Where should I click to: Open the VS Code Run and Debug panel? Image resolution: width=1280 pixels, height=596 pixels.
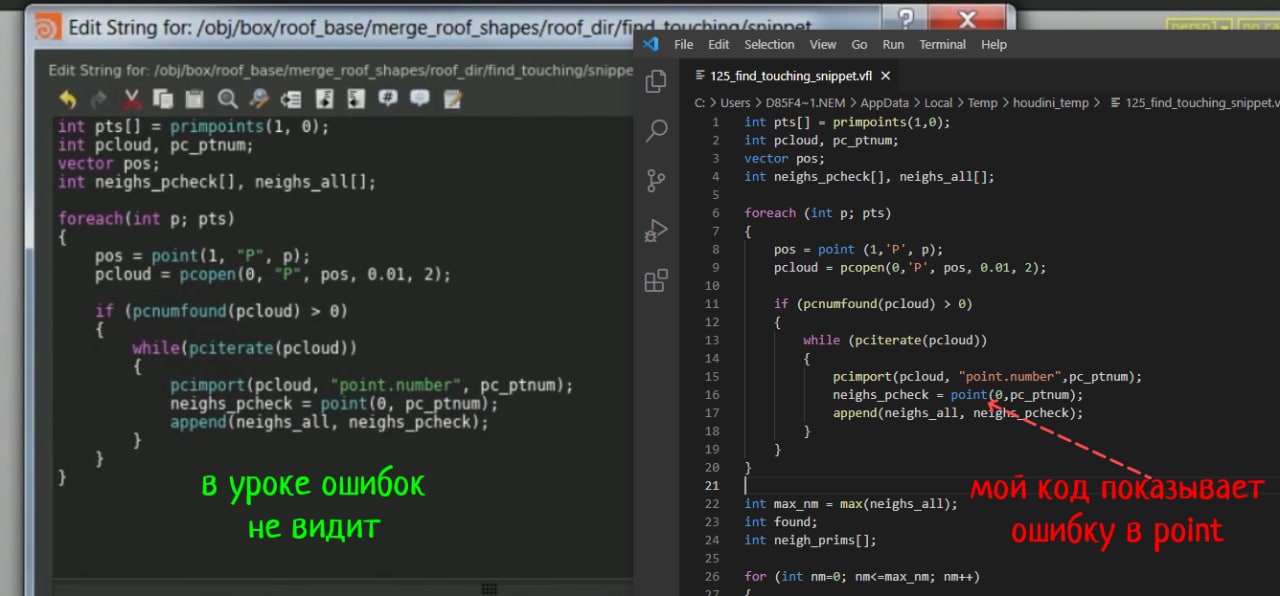pyautogui.click(x=656, y=230)
